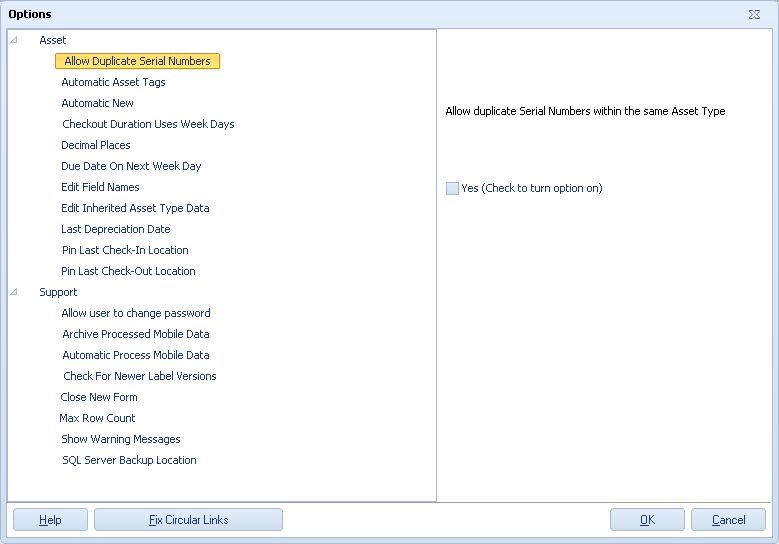
Task: Select Allow user to change password
Action: click(136, 313)
